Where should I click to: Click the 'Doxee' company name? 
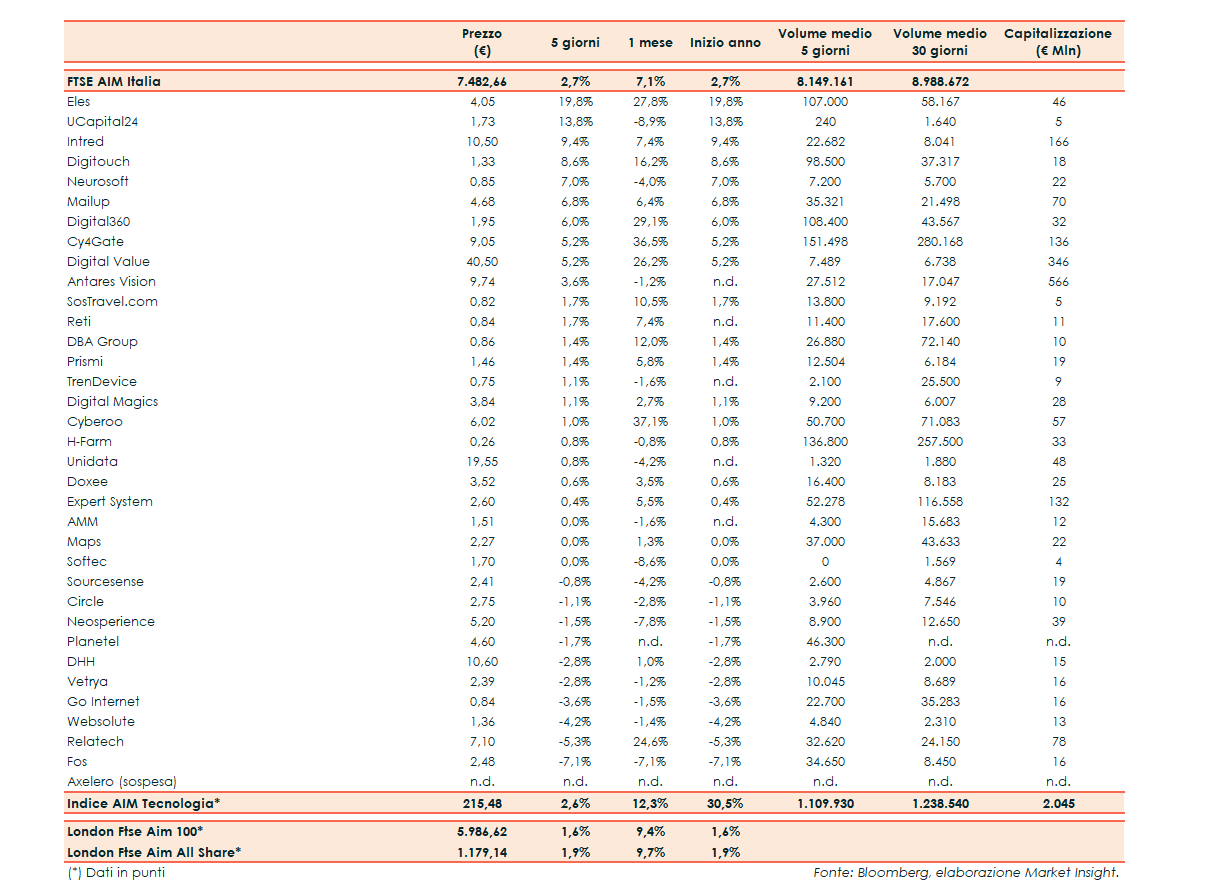[88, 482]
